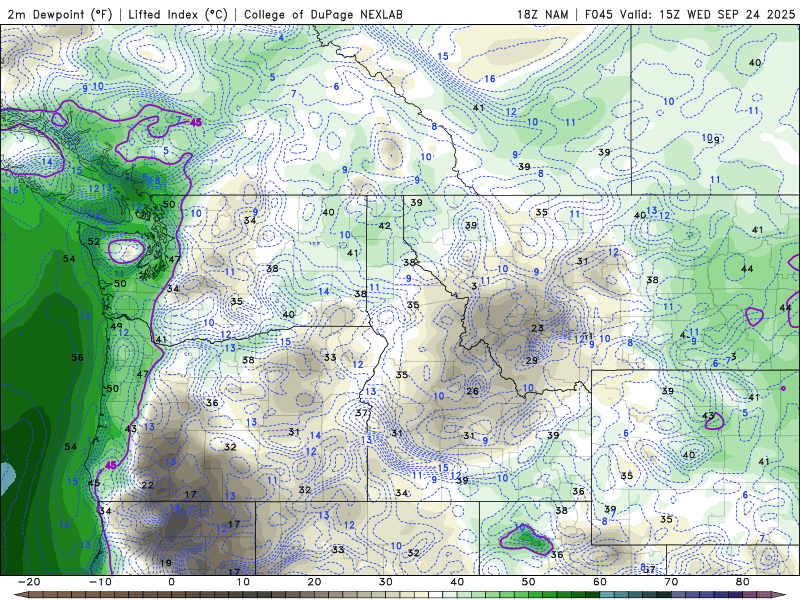The height and width of the screenshot is (600, 800).
Task: Click the 60 tick label on the color scale
Action: [x=600, y=582]
